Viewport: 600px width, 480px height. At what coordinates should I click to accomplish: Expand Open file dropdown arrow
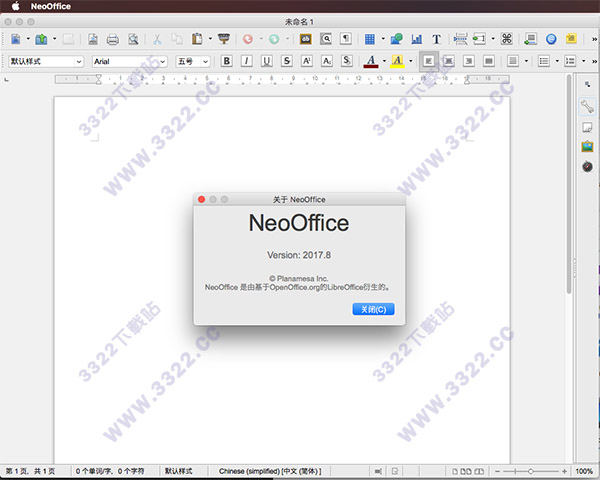click(x=54, y=39)
